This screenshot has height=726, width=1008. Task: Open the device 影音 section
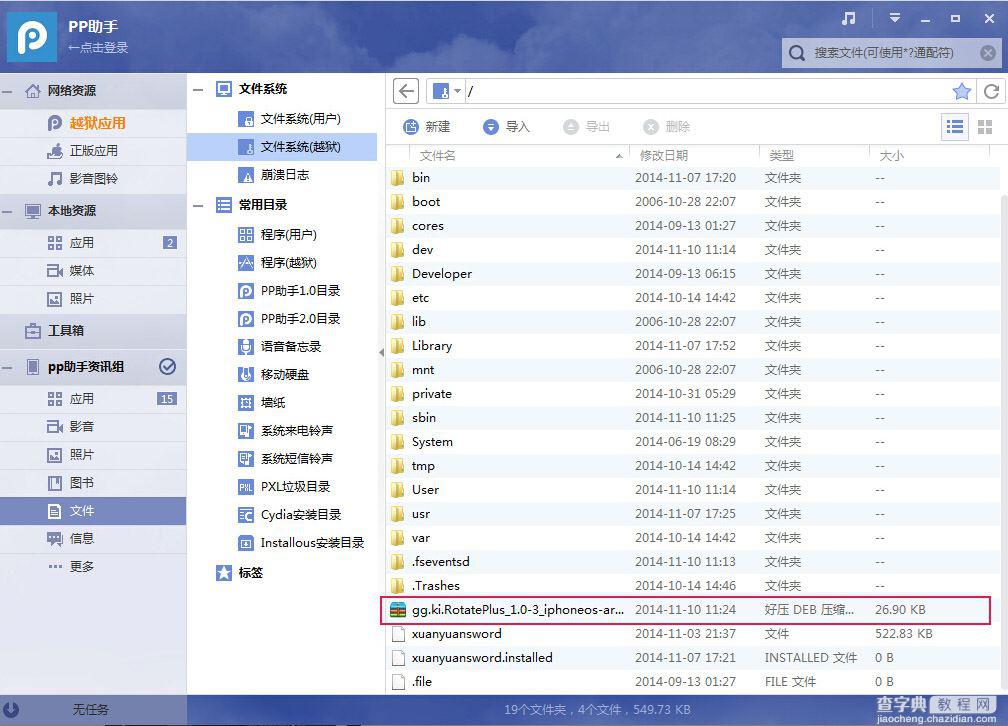point(93,426)
